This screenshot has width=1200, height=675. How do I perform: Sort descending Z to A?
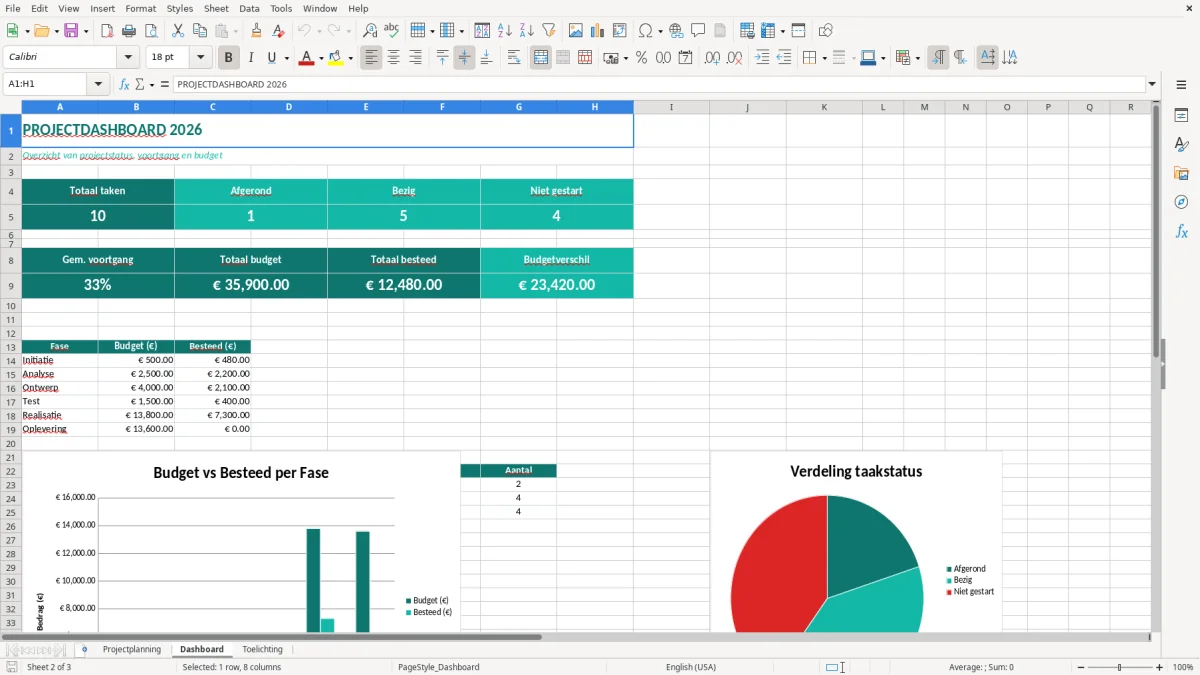(527, 31)
